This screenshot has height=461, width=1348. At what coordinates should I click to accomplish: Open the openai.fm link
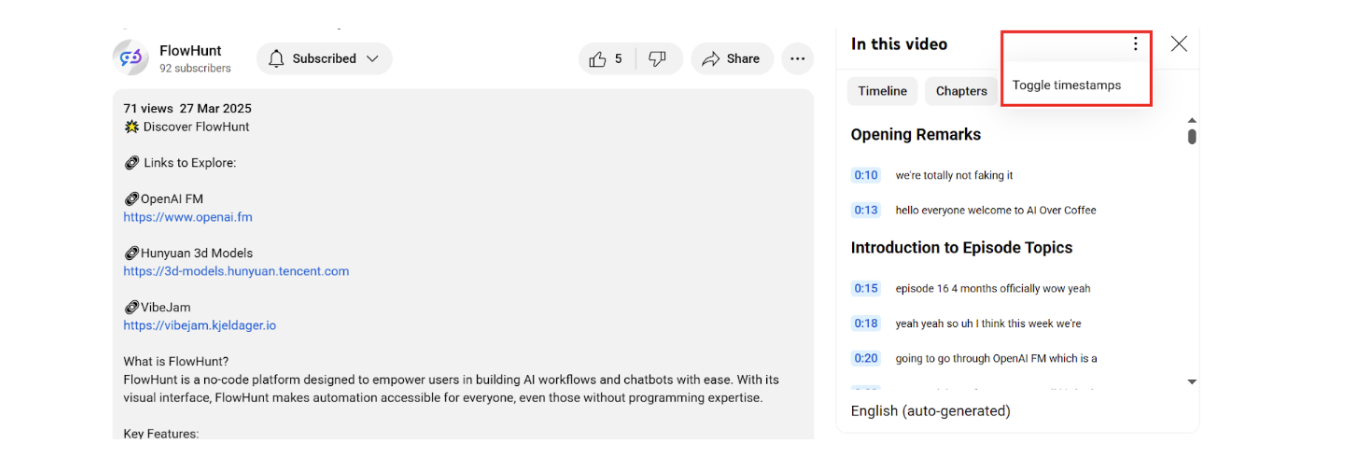pos(188,217)
